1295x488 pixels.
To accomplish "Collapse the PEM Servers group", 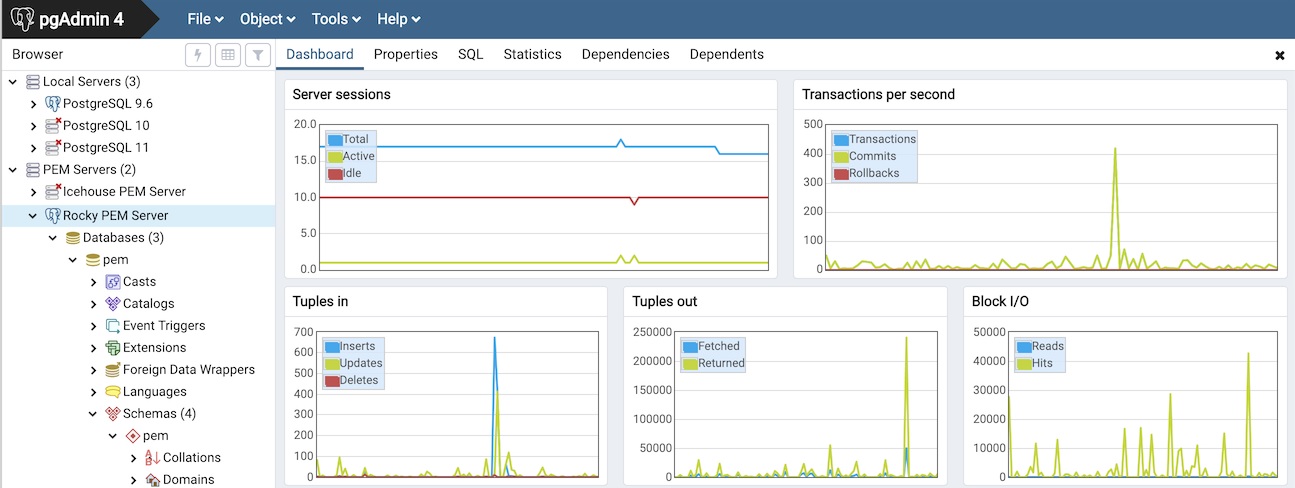I will coord(13,170).
